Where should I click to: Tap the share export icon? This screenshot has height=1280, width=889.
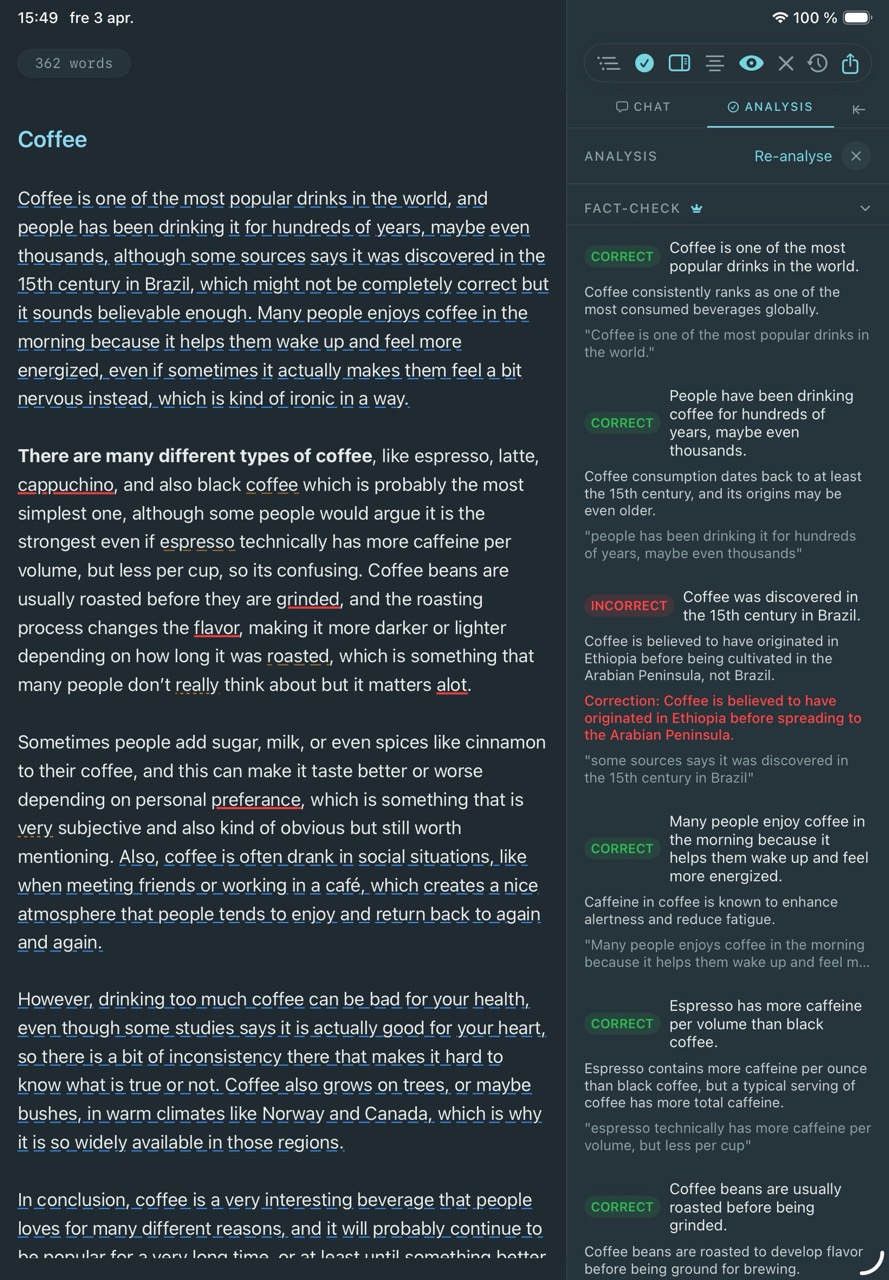pos(850,63)
